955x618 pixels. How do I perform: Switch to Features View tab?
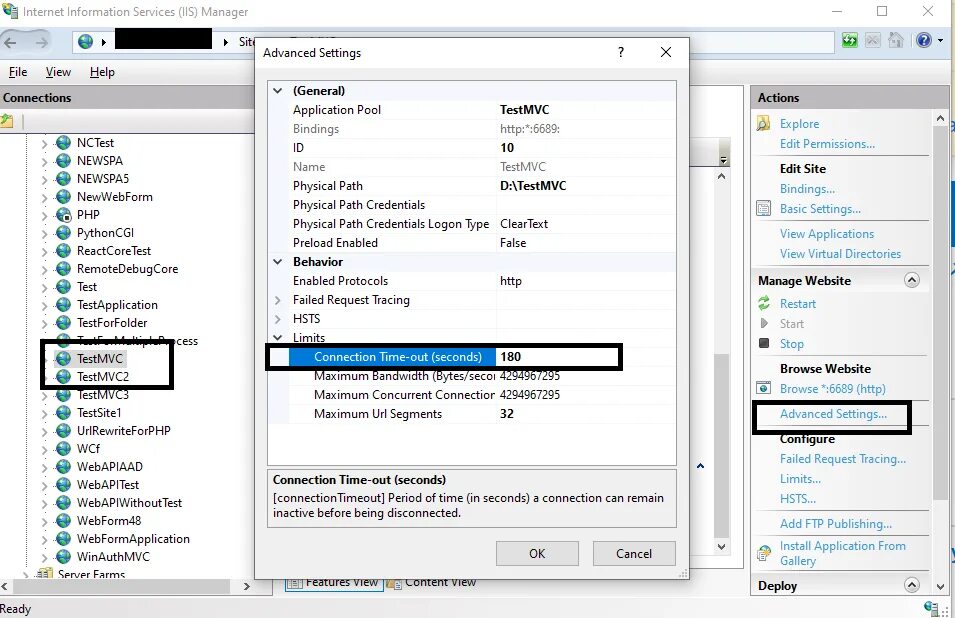point(334,583)
